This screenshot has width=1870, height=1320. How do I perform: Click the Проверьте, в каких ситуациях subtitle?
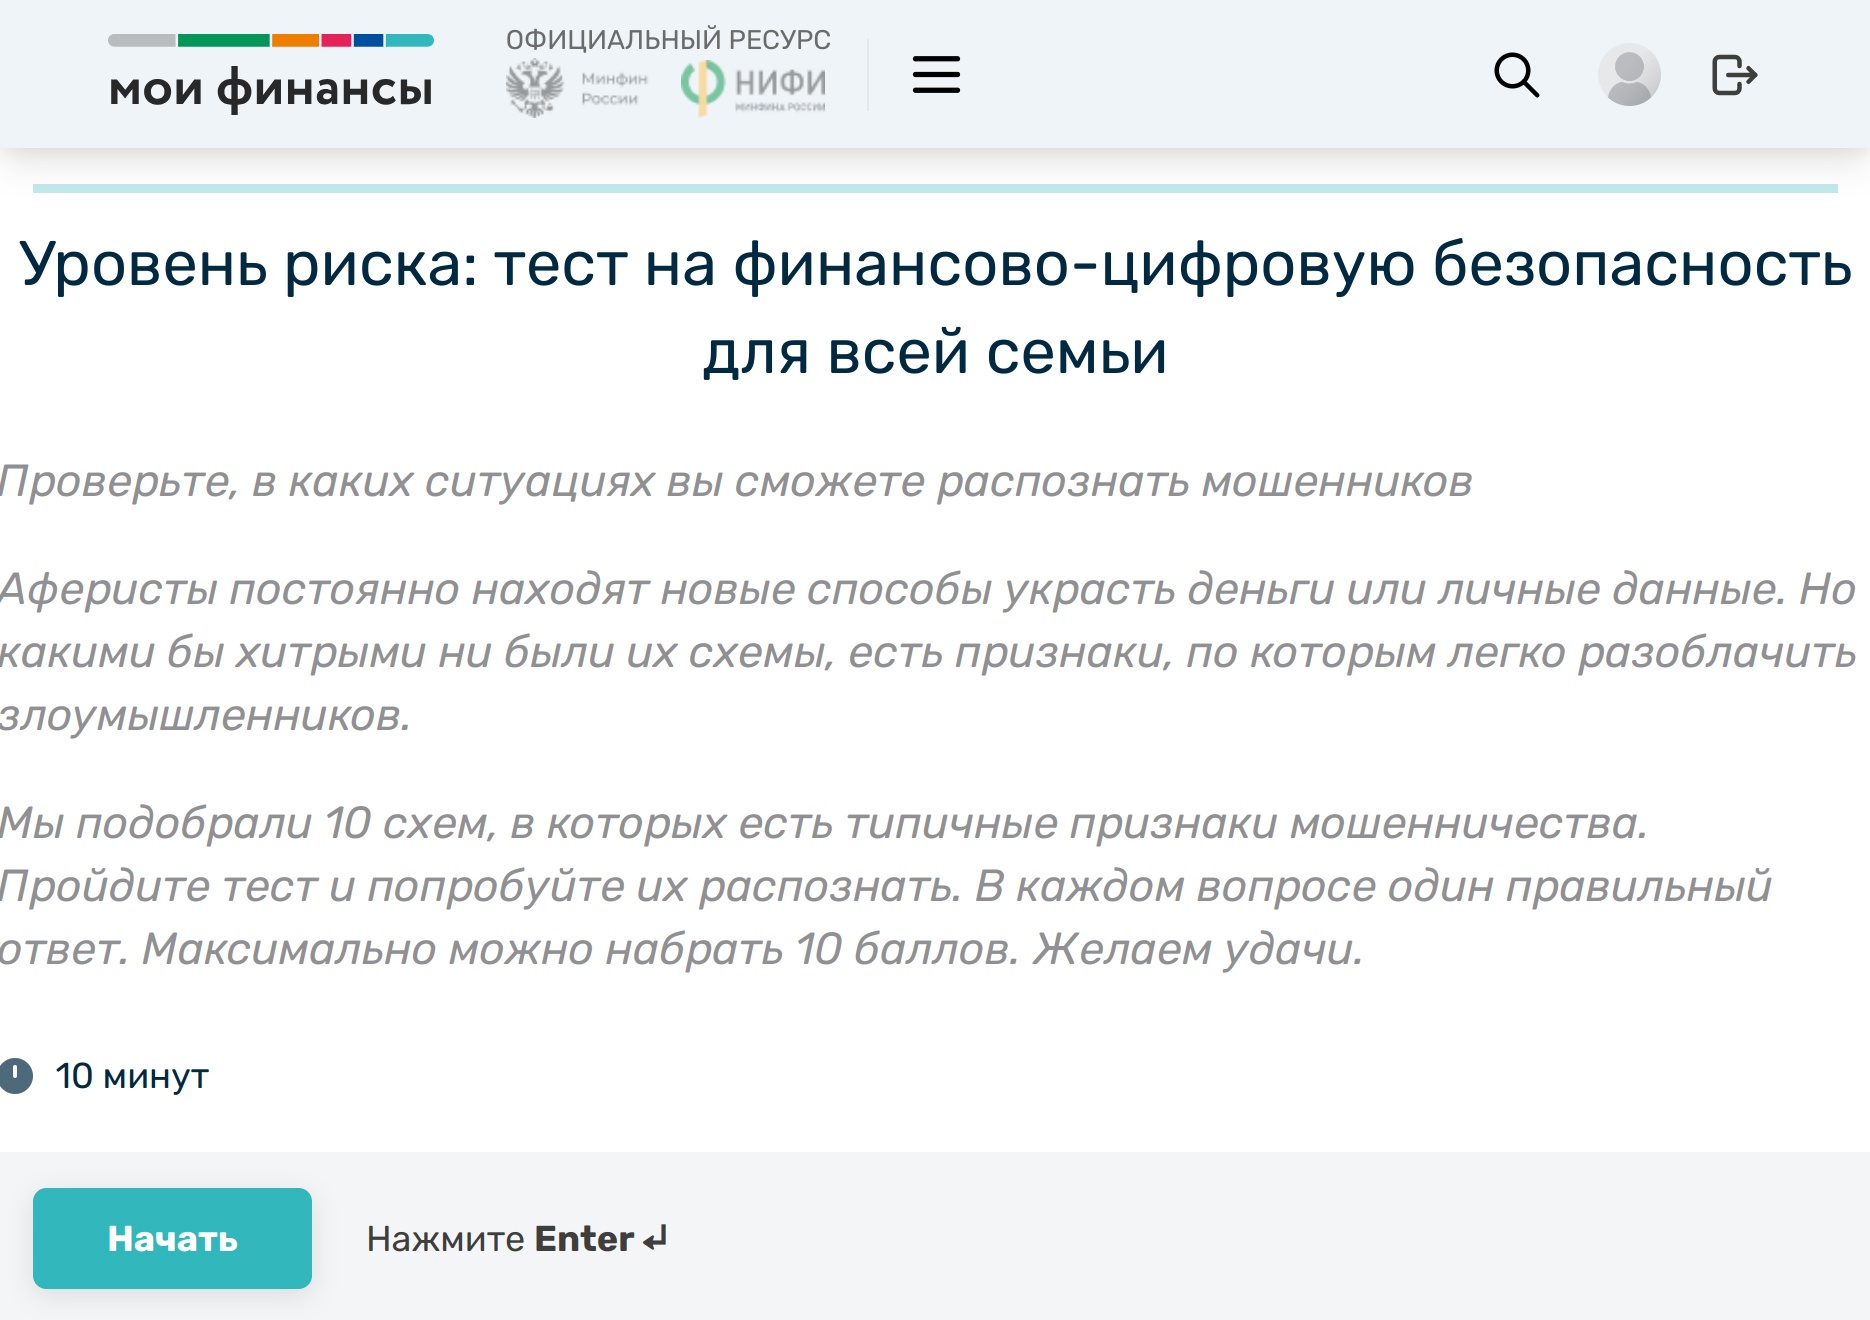point(736,482)
